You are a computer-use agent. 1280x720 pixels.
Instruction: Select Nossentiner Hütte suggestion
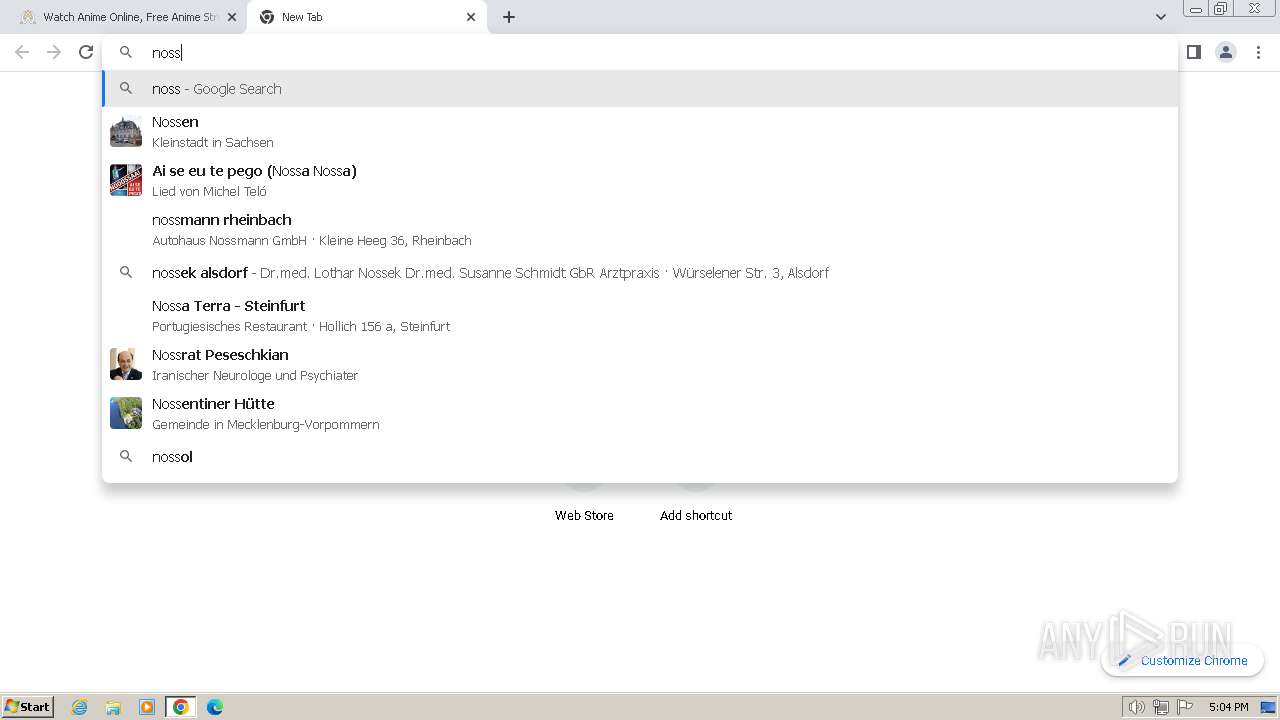click(640, 413)
